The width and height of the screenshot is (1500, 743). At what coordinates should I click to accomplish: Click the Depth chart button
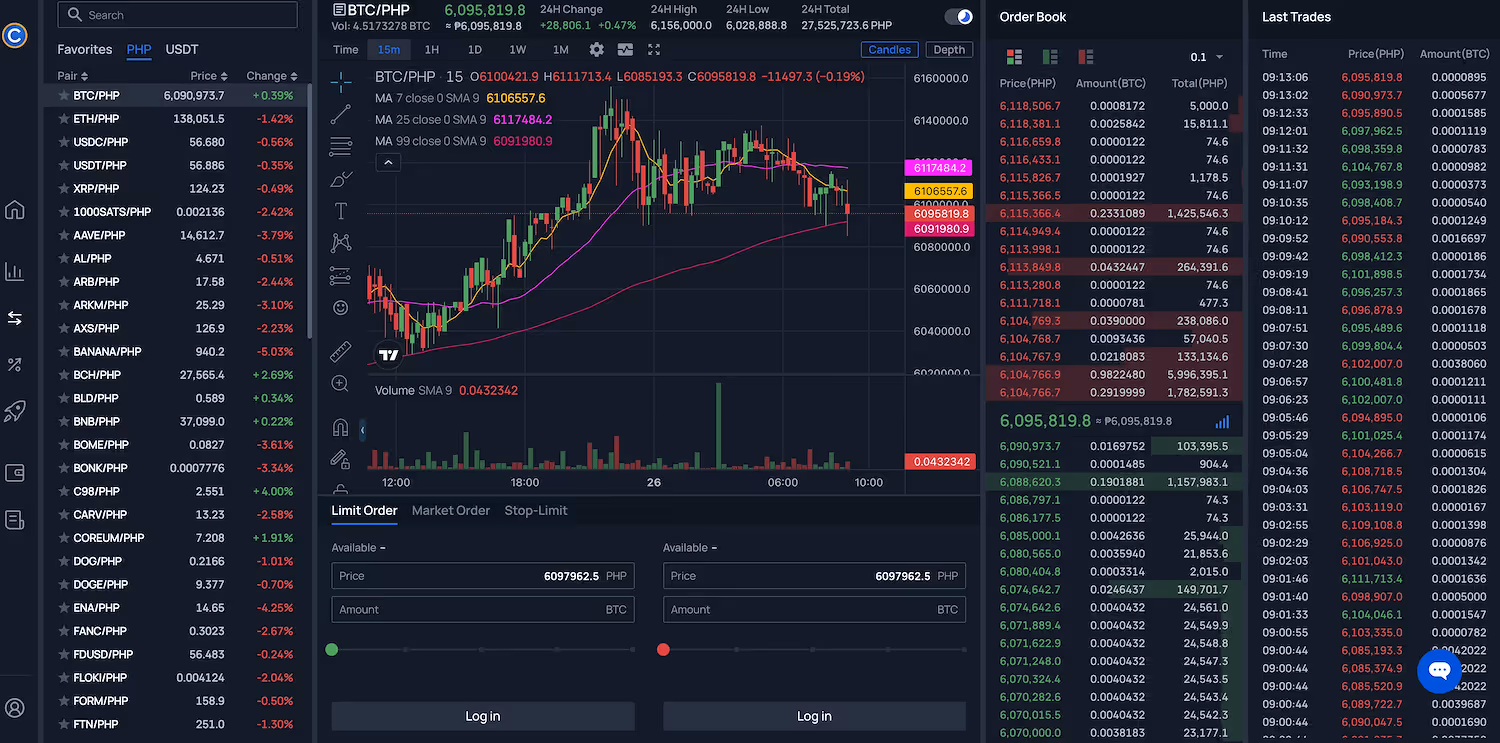pyautogui.click(x=949, y=50)
